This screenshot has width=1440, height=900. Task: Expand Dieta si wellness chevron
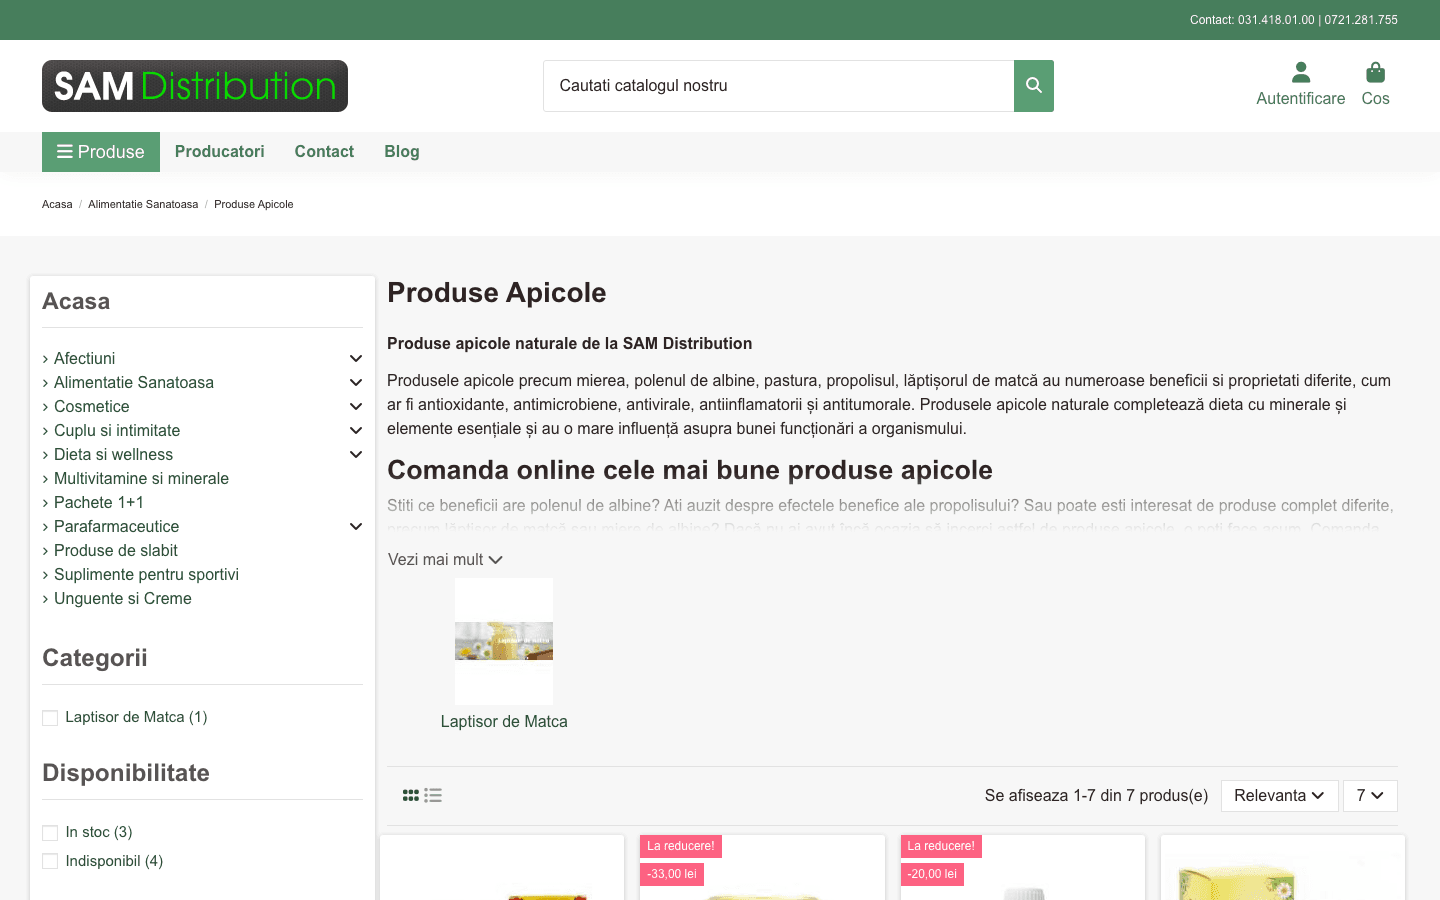(x=356, y=454)
